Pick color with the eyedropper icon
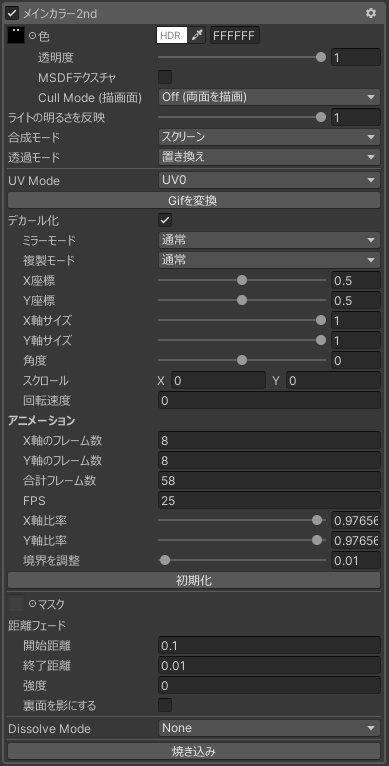389x766 pixels. point(197,36)
